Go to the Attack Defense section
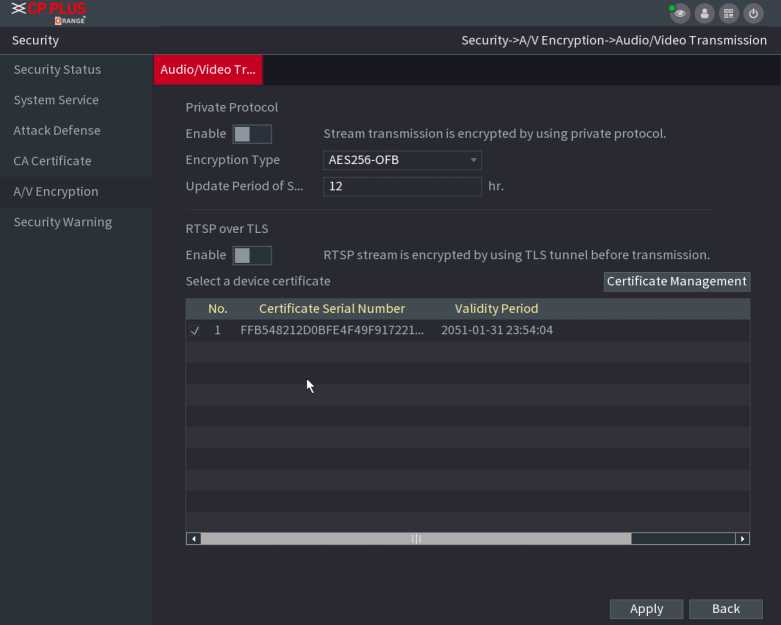This screenshot has height=625, width=781. (57, 131)
